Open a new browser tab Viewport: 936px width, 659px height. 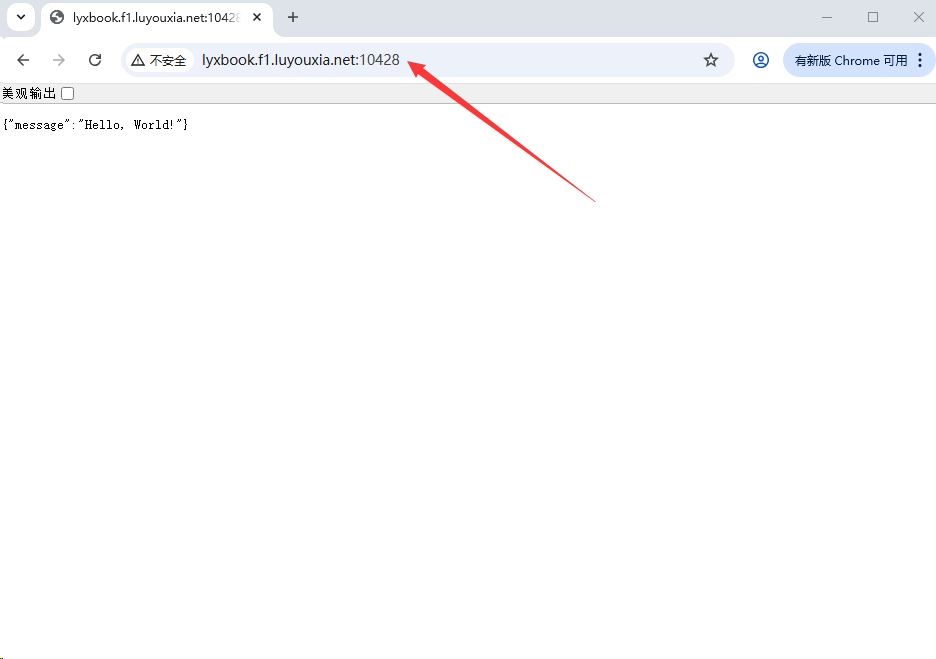point(292,17)
